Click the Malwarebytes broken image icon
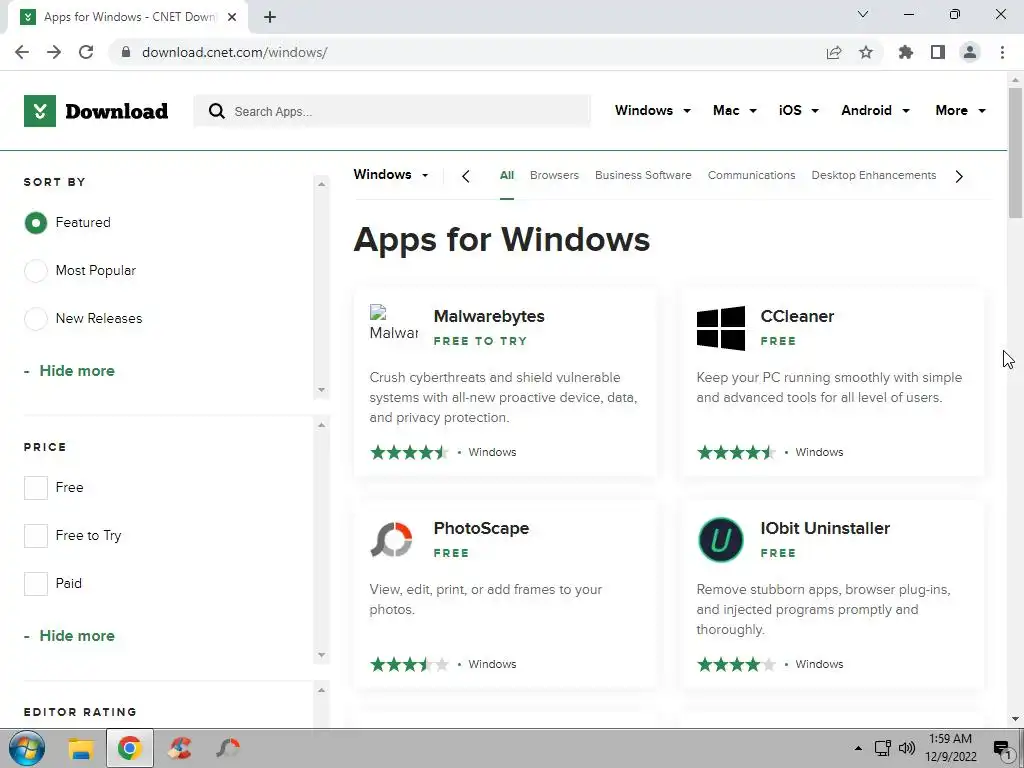Screen dimensions: 1024x768 (x=394, y=324)
